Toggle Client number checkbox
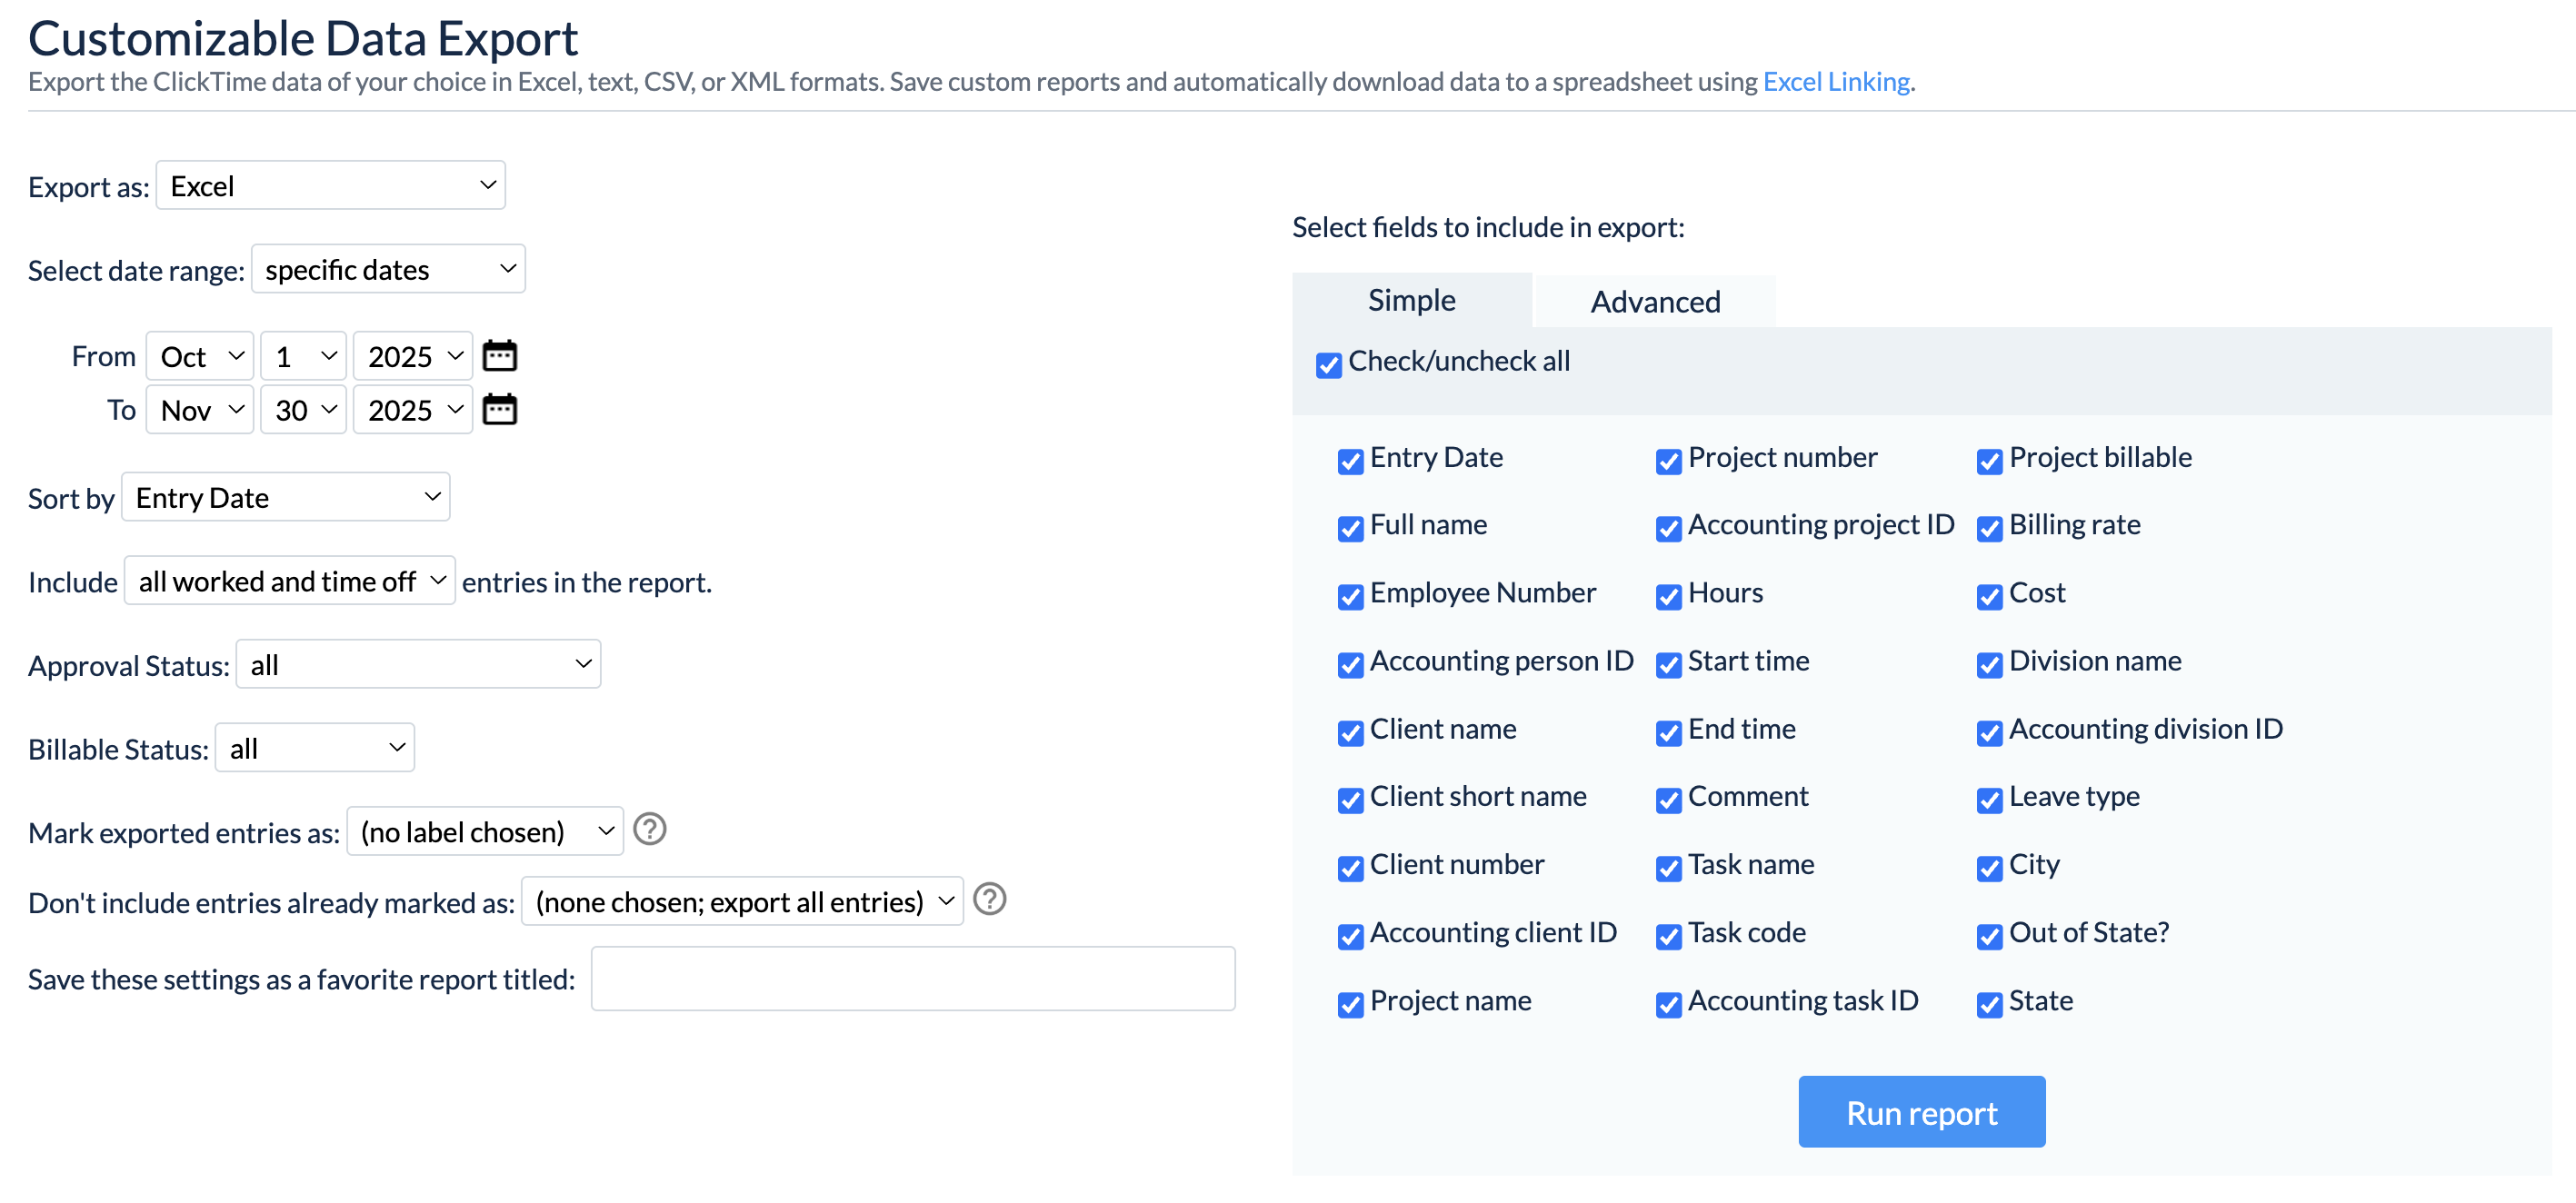2576x1203 pixels. 1351,868
